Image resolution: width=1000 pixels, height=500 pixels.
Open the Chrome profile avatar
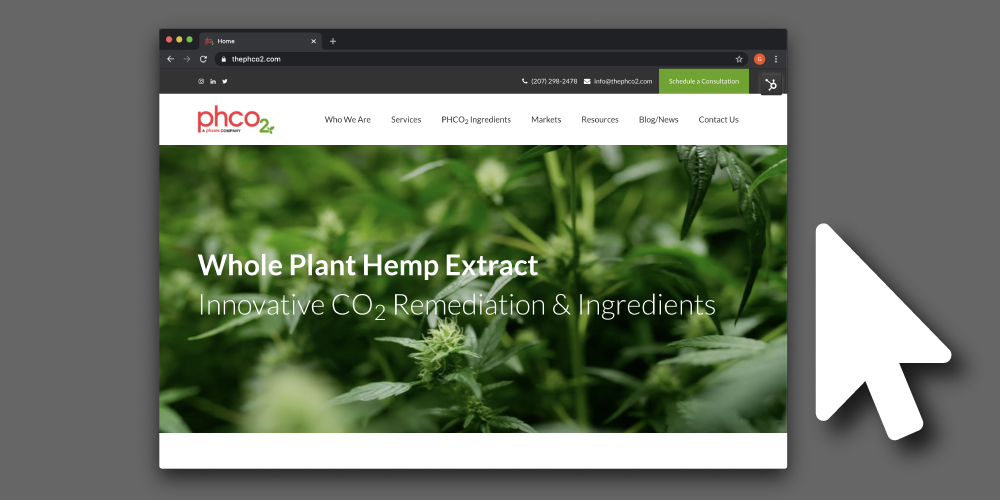[x=759, y=59]
